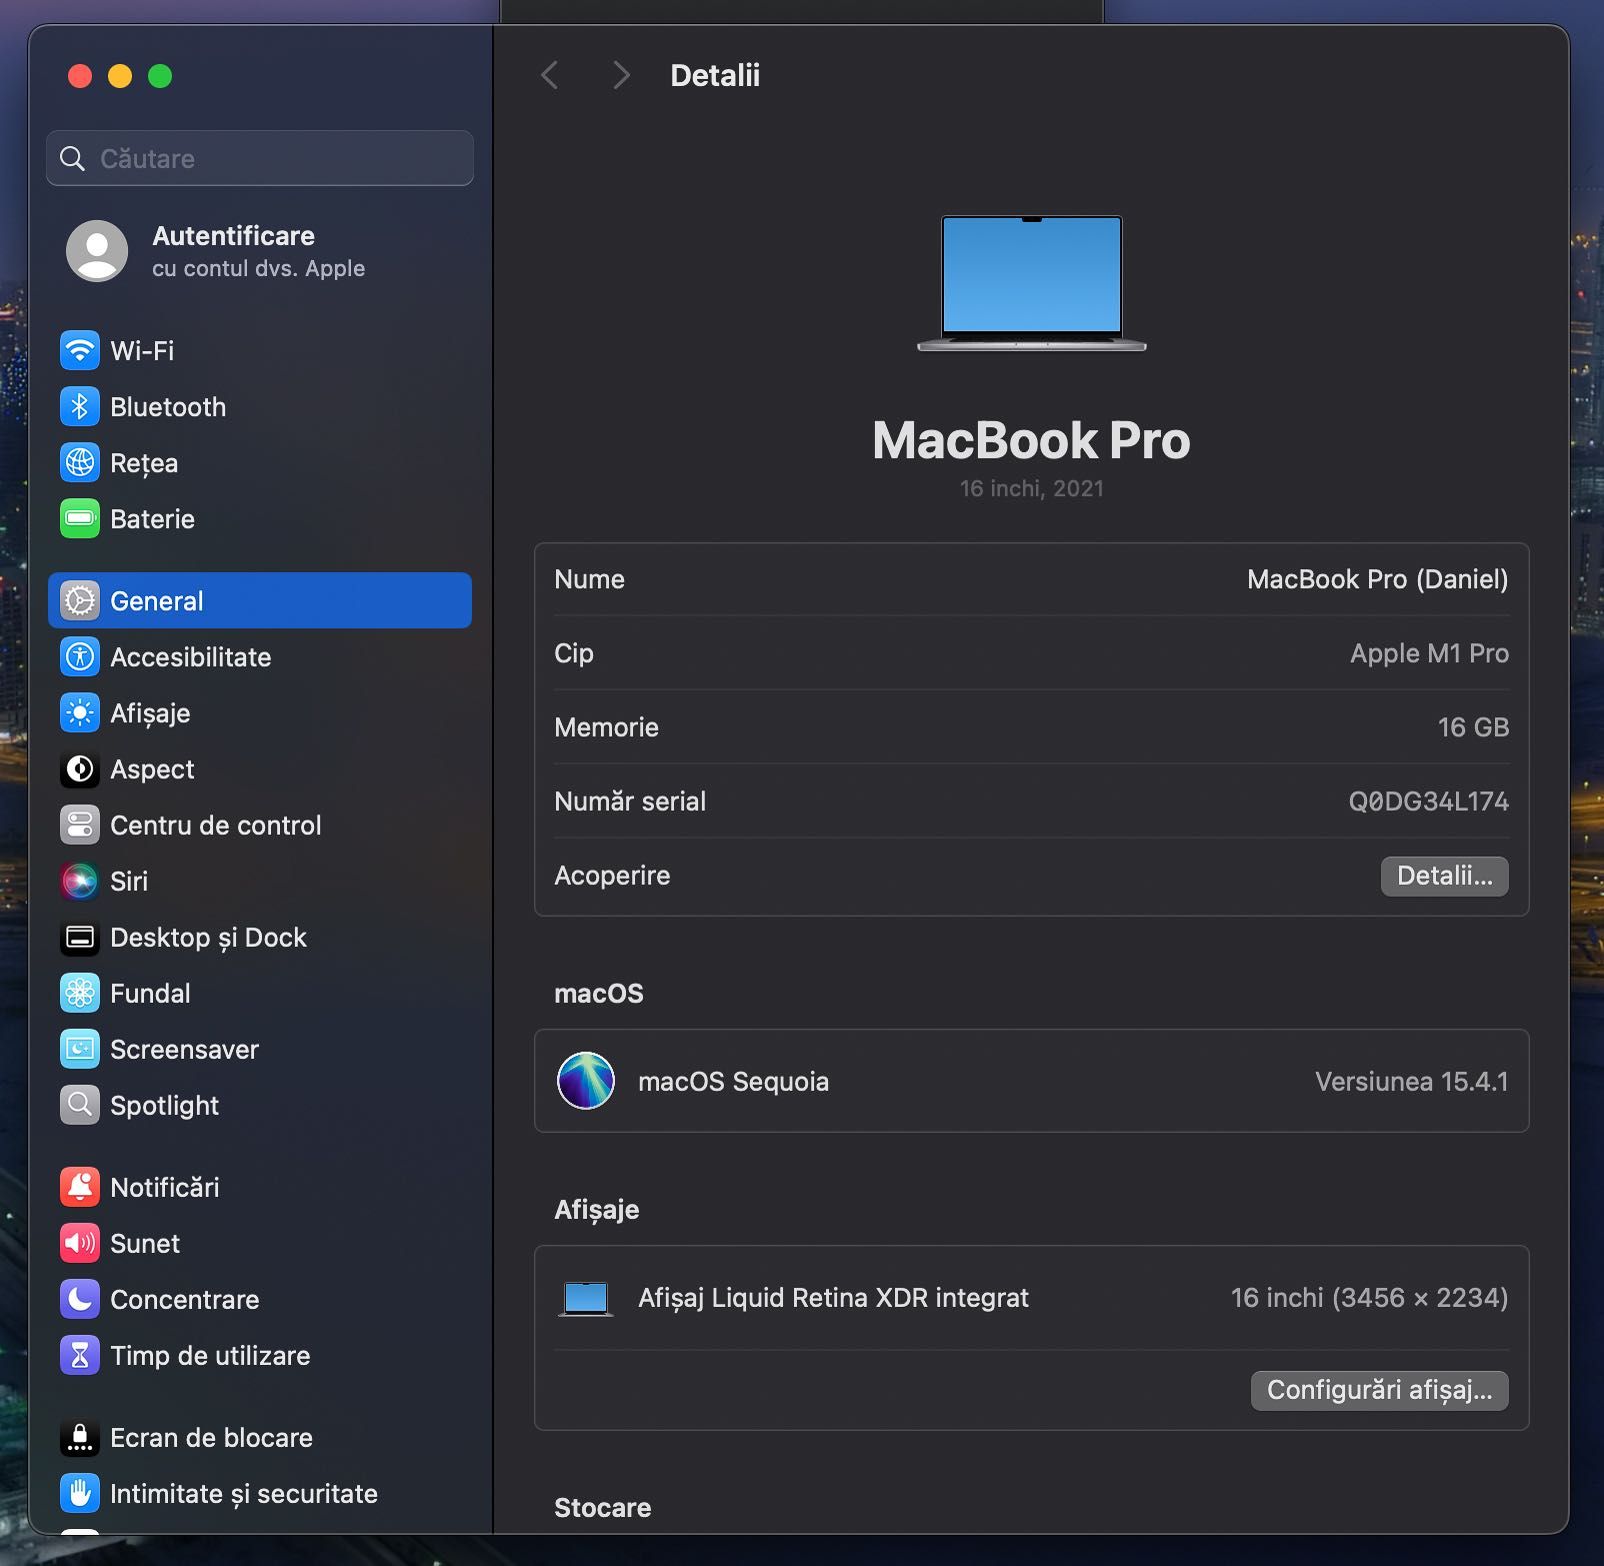1604x1566 pixels.
Task: Select the Rețea globe icon
Action: (80, 463)
